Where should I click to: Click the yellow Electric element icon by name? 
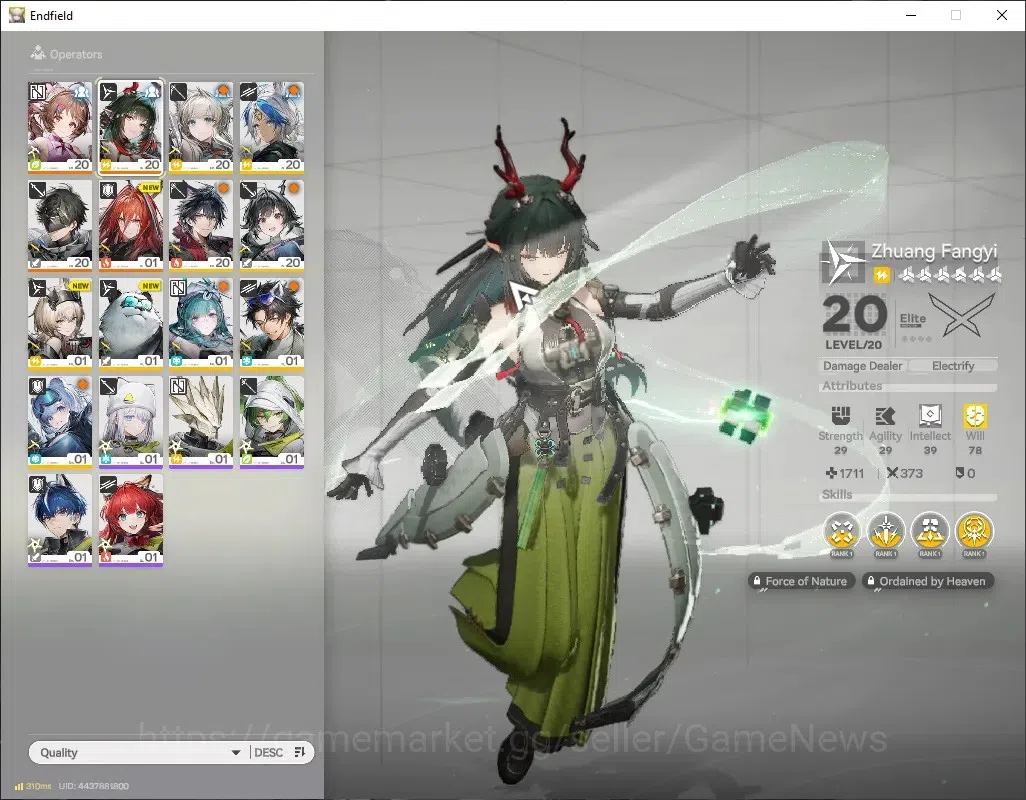tap(881, 275)
